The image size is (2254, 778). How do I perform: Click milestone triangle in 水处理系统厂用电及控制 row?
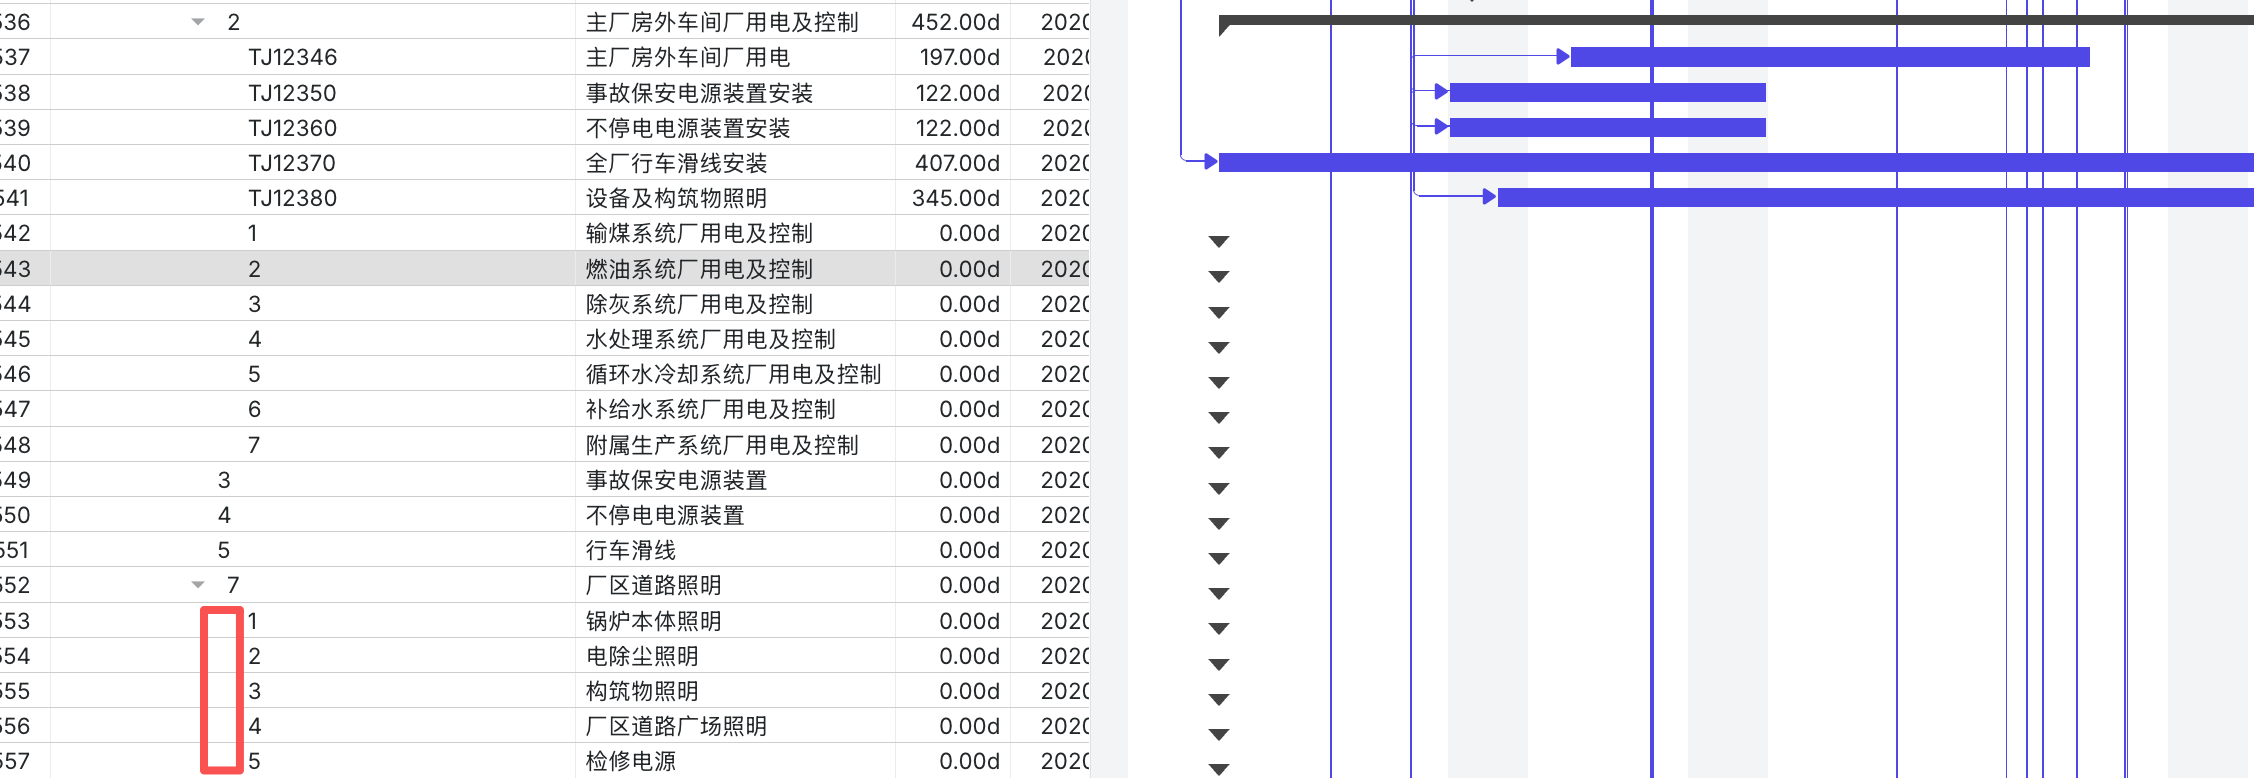click(x=1218, y=347)
